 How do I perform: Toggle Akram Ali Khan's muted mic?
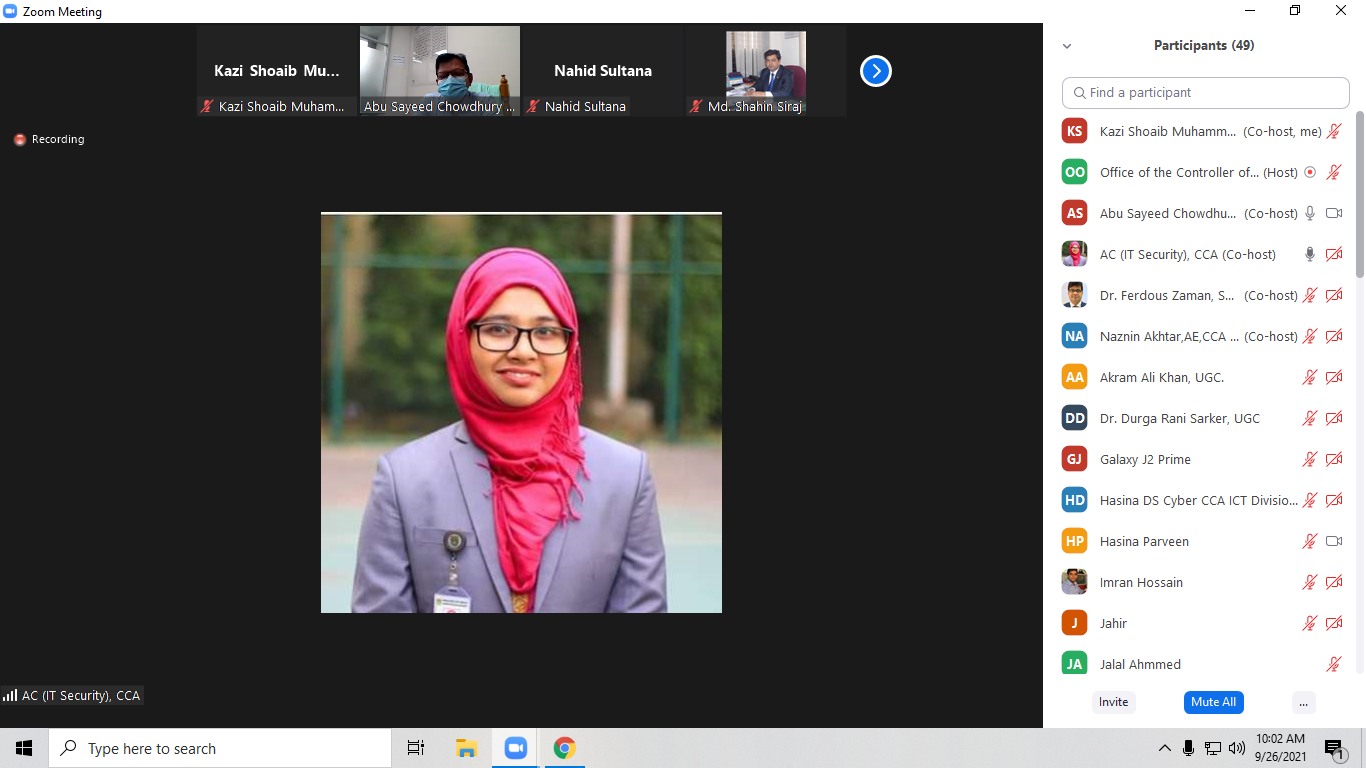click(1309, 377)
